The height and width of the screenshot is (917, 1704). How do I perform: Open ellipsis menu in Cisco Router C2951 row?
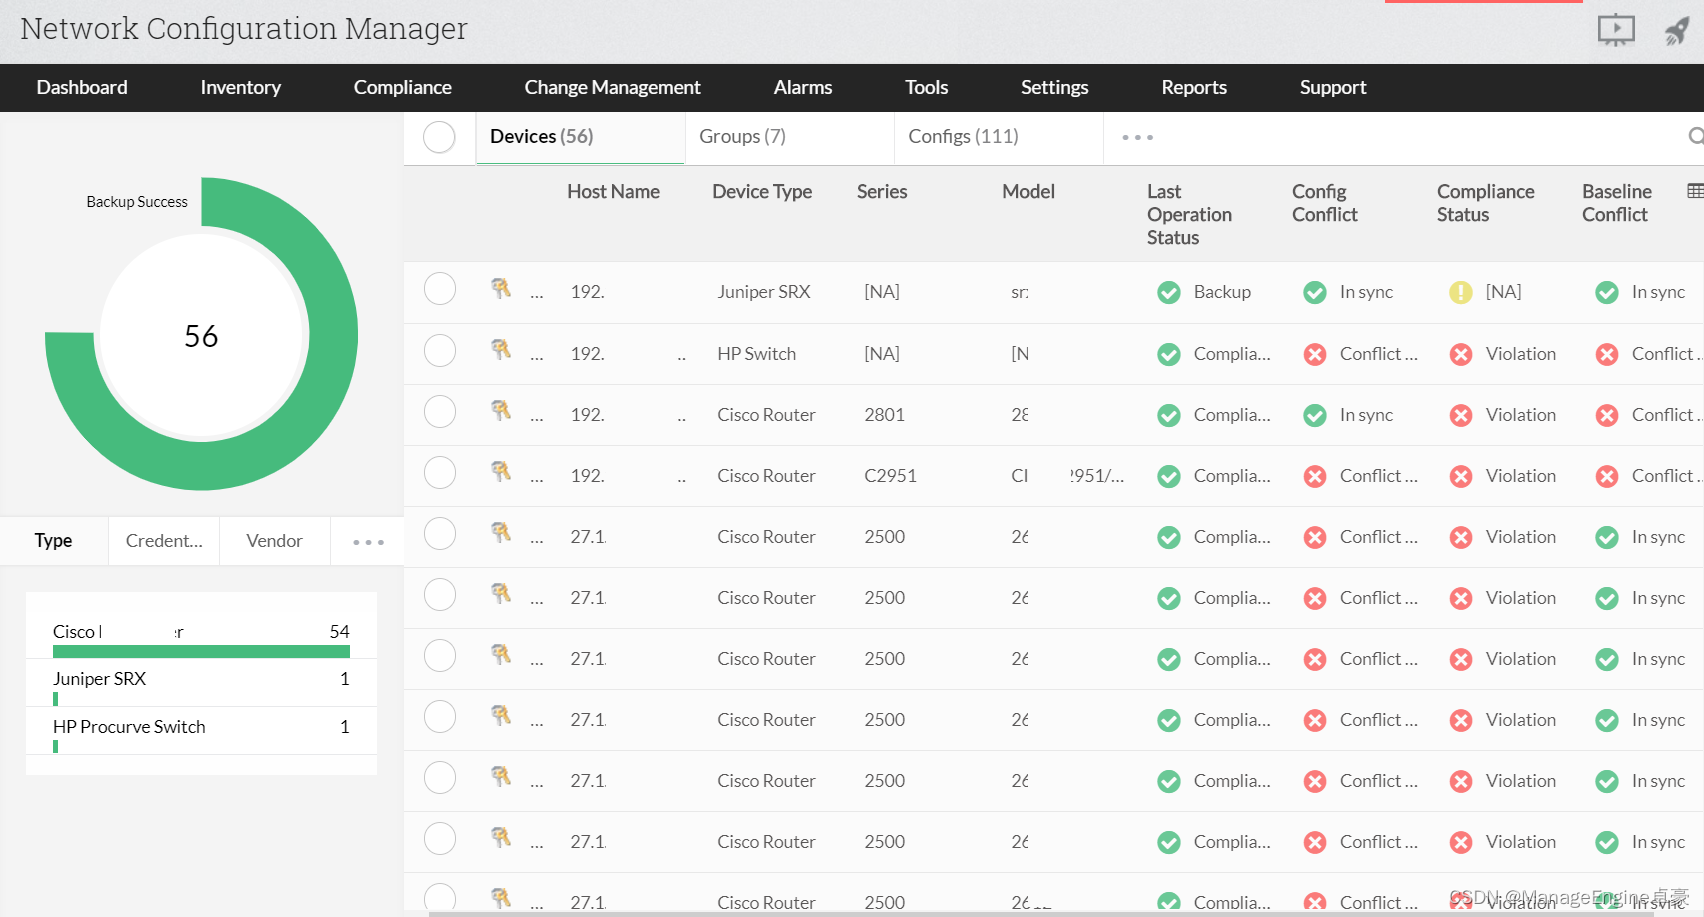tap(537, 479)
